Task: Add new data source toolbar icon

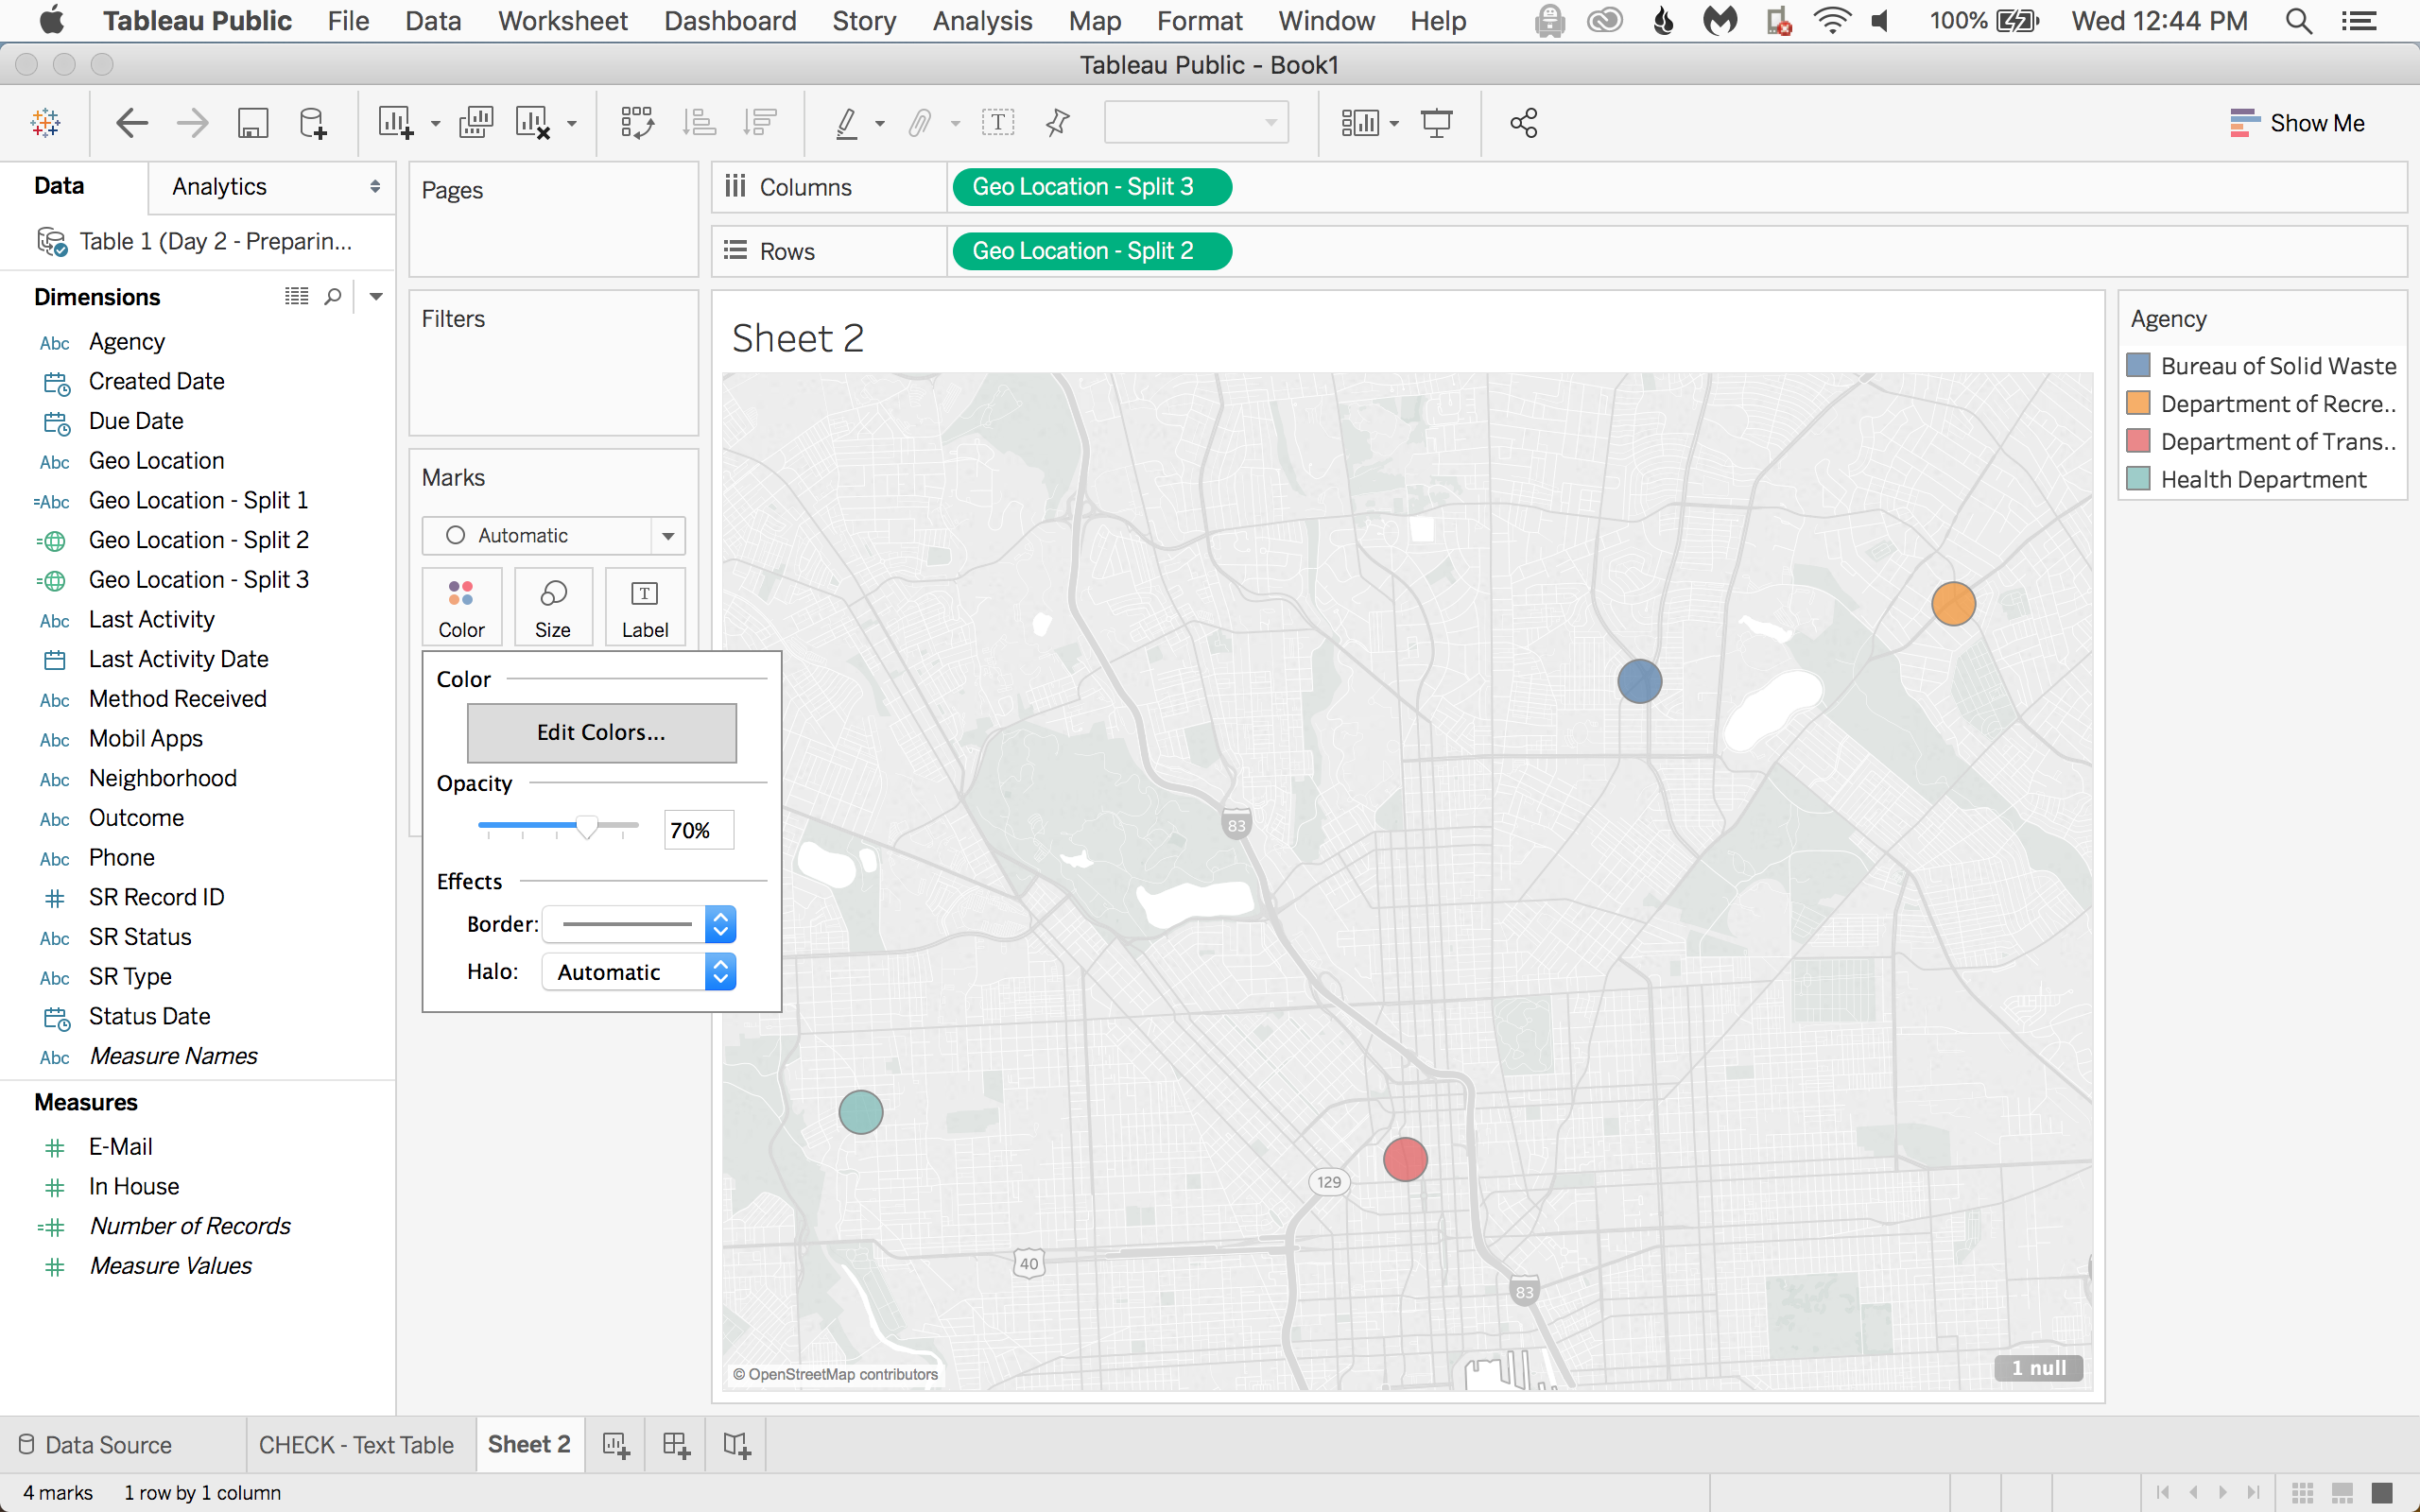Action: (313, 123)
